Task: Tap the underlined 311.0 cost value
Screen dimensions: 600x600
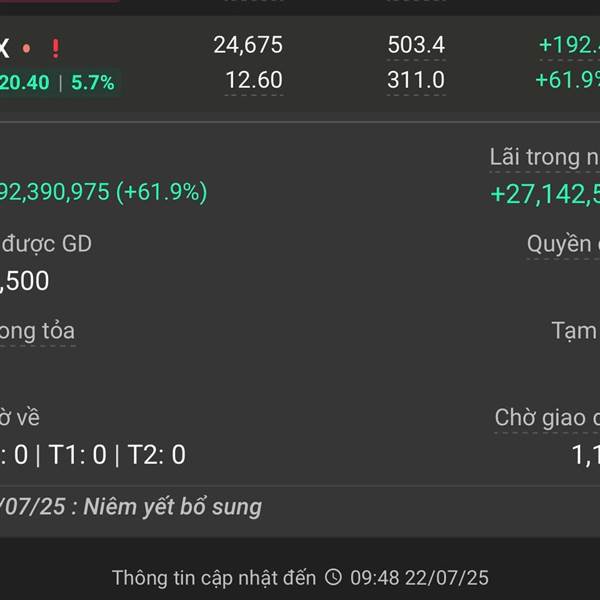Action: tap(416, 80)
